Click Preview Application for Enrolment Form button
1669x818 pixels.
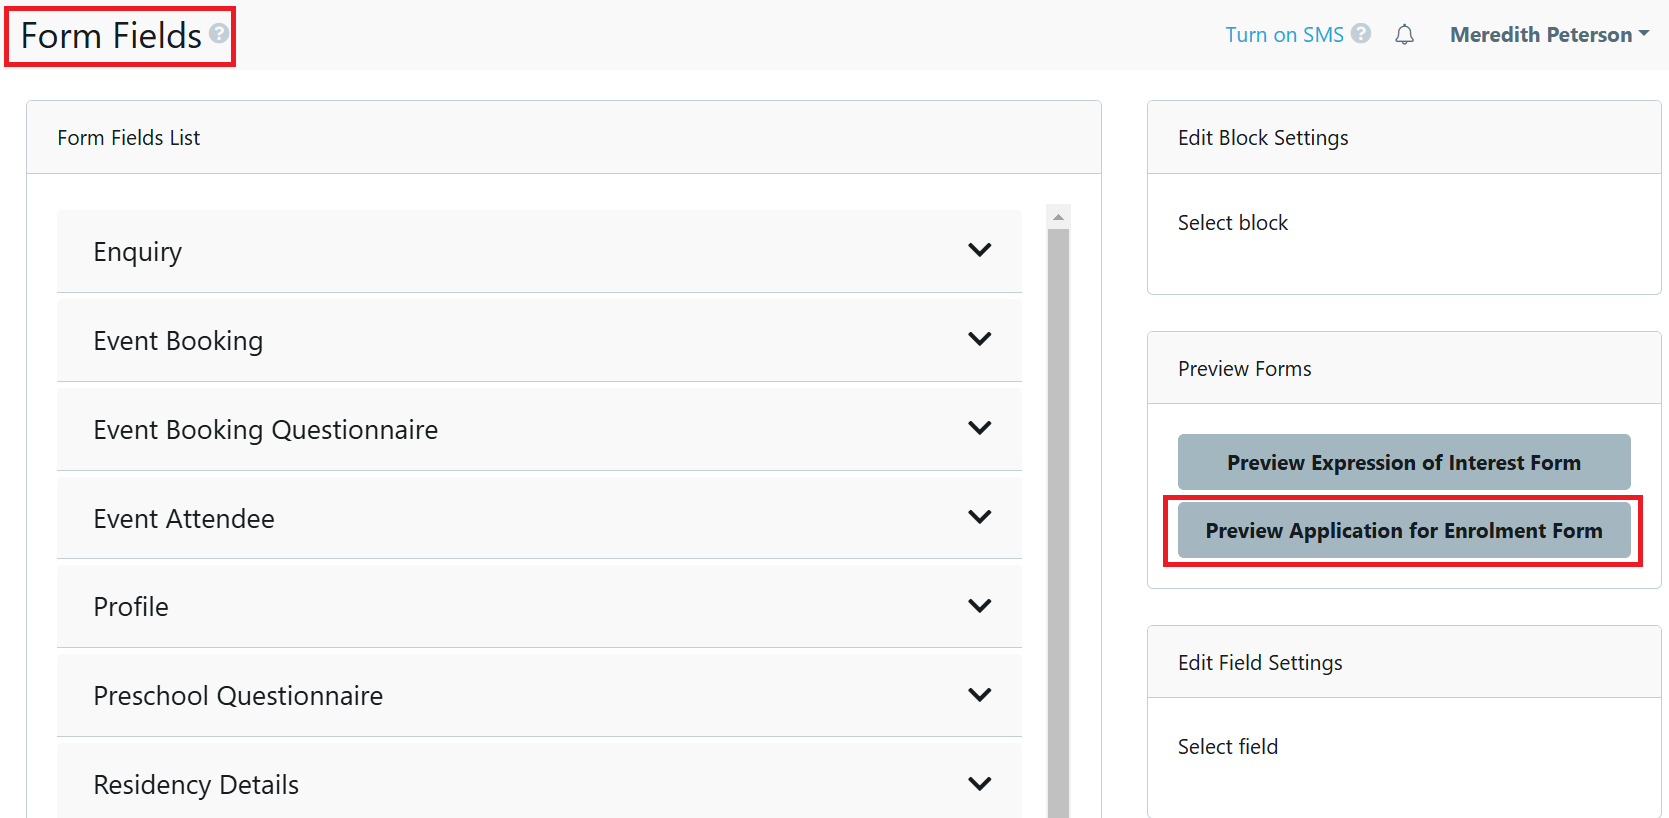click(x=1403, y=531)
